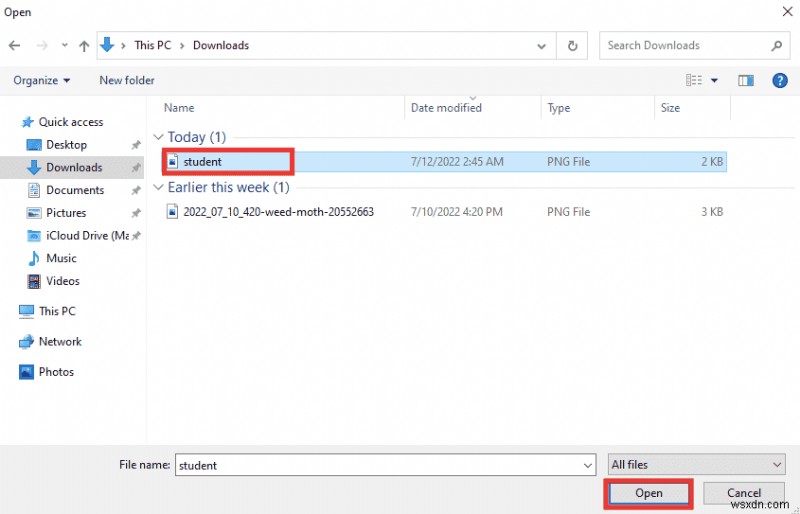
Task: Open Documents in the sidebar
Action: pyautogui.click(x=75, y=190)
